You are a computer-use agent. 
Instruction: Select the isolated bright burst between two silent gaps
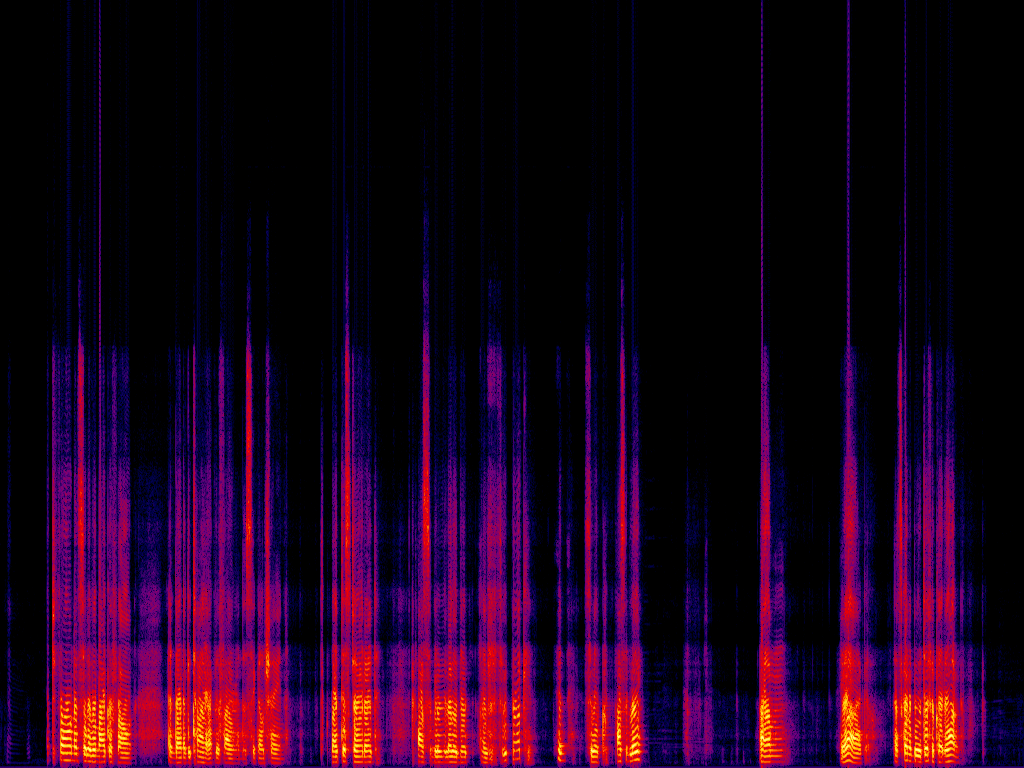[x=770, y=722]
